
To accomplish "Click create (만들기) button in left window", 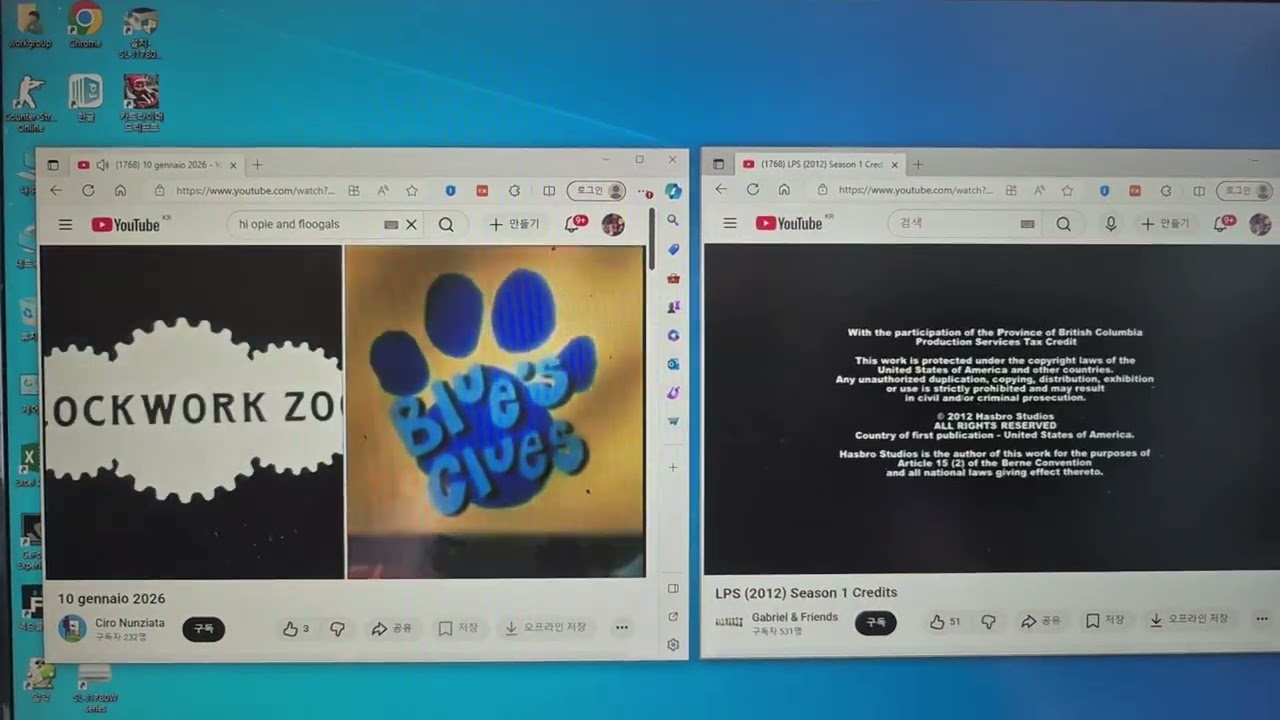I will (x=514, y=224).
